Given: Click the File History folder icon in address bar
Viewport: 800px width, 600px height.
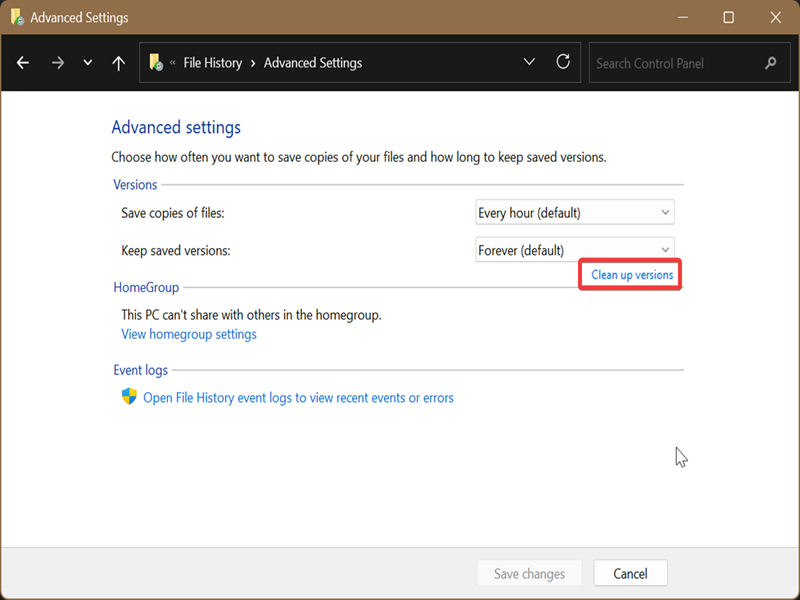Looking at the screenshot, I should pyautogui.click(x=156, y=63).
